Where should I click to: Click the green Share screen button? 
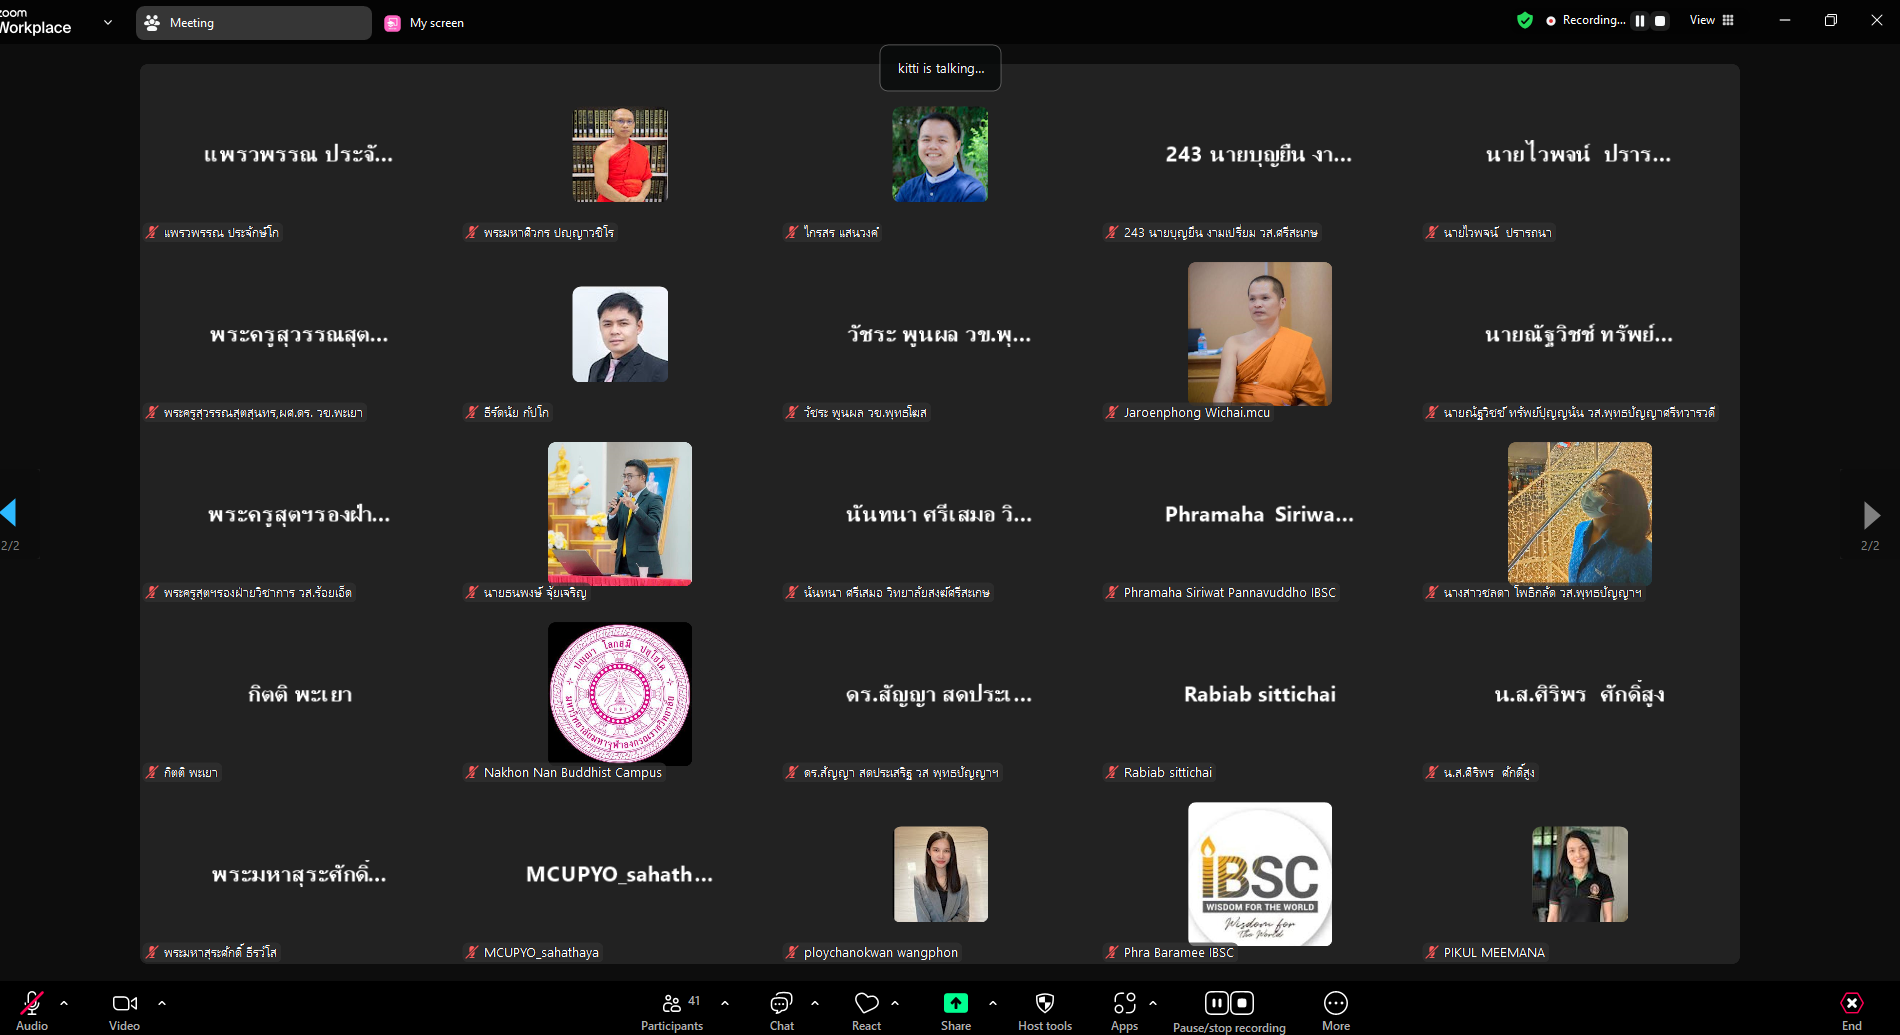tap(955, 1009)
